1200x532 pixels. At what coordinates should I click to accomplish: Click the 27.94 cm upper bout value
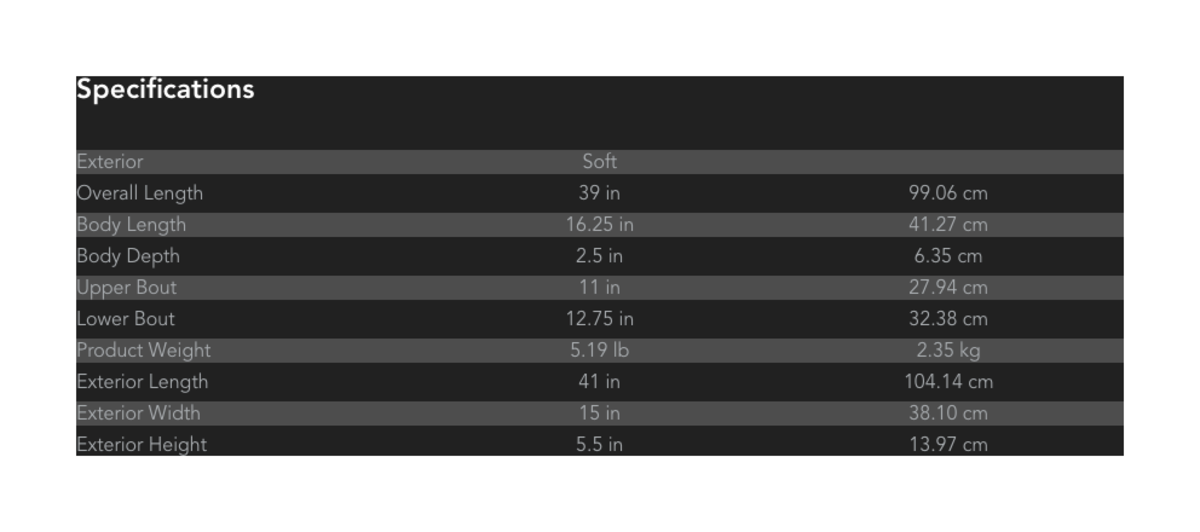tap(948, 288)
